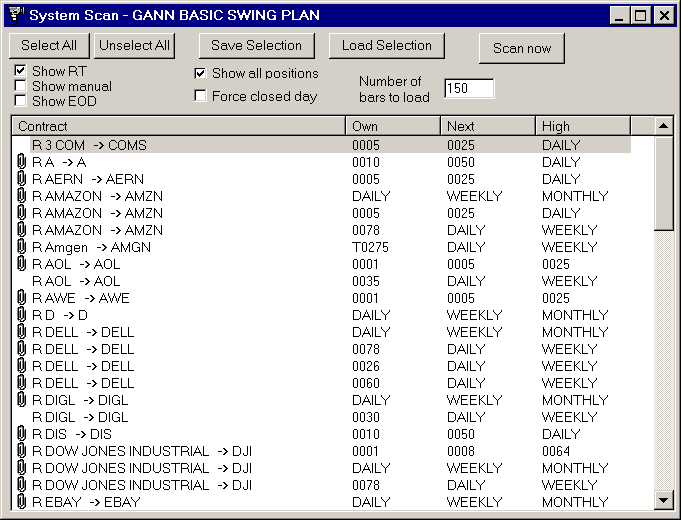Click the paperclip icon for R D row
Screen dimensions: 681x520
tap(22, 315)
